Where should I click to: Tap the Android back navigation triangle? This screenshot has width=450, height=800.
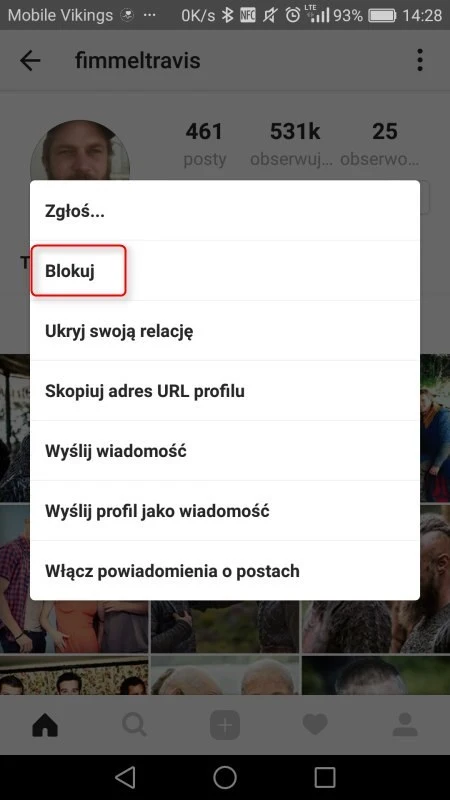(125, 778)
